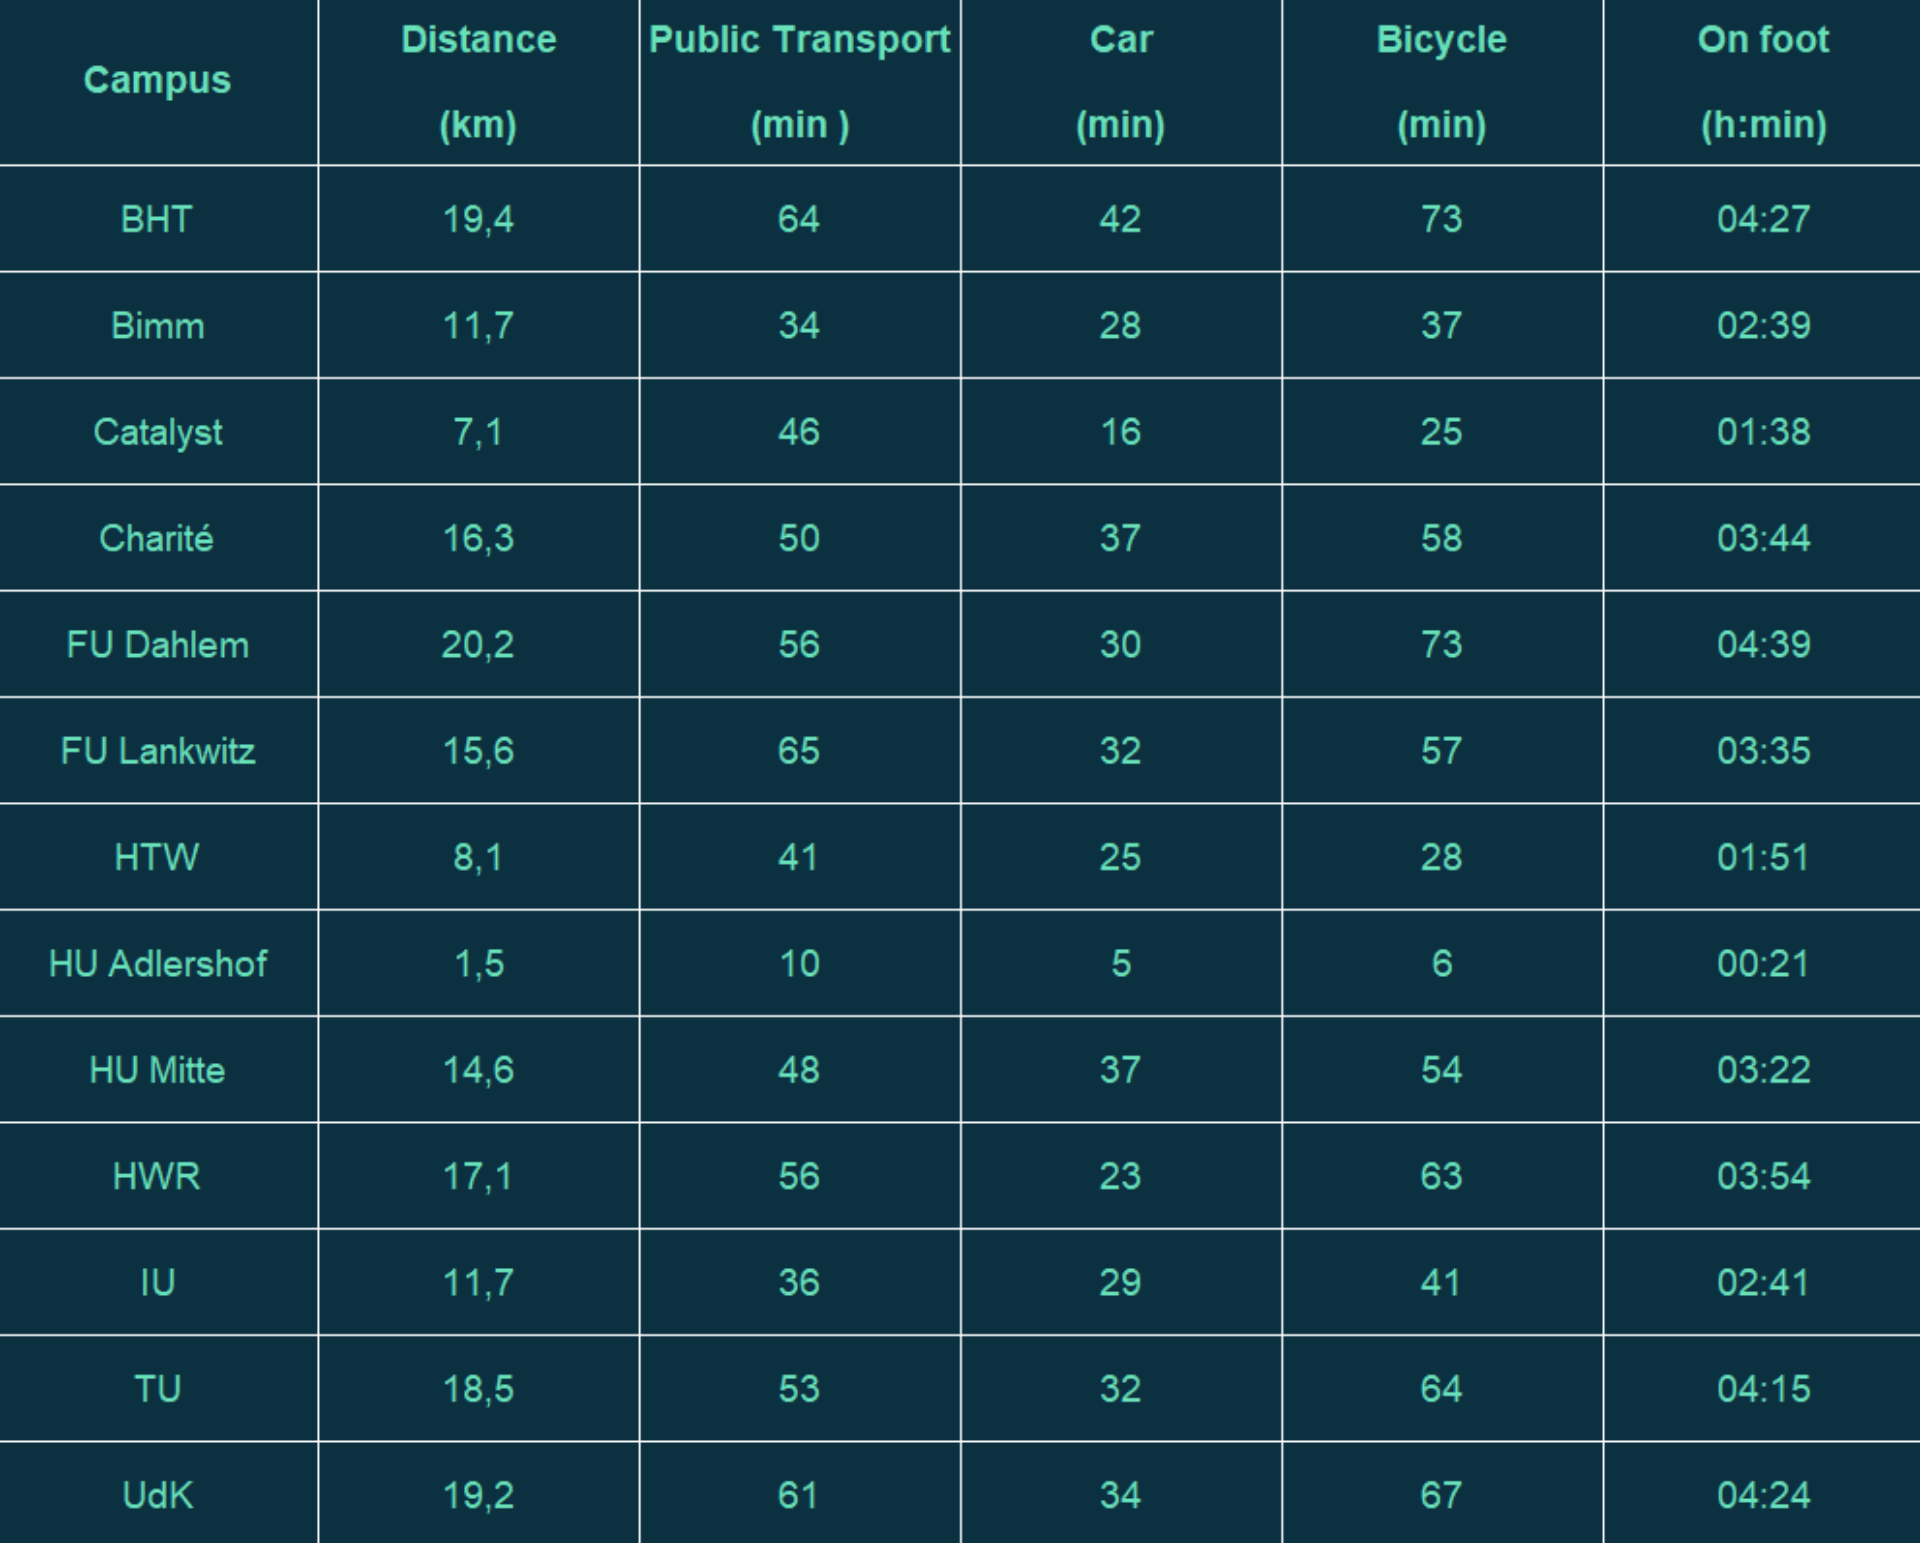Image resolution: width=1920 pixels, height=1543 pixels.
Task: Click the Bicycle (min) header cell
Action: (1441, 82)
